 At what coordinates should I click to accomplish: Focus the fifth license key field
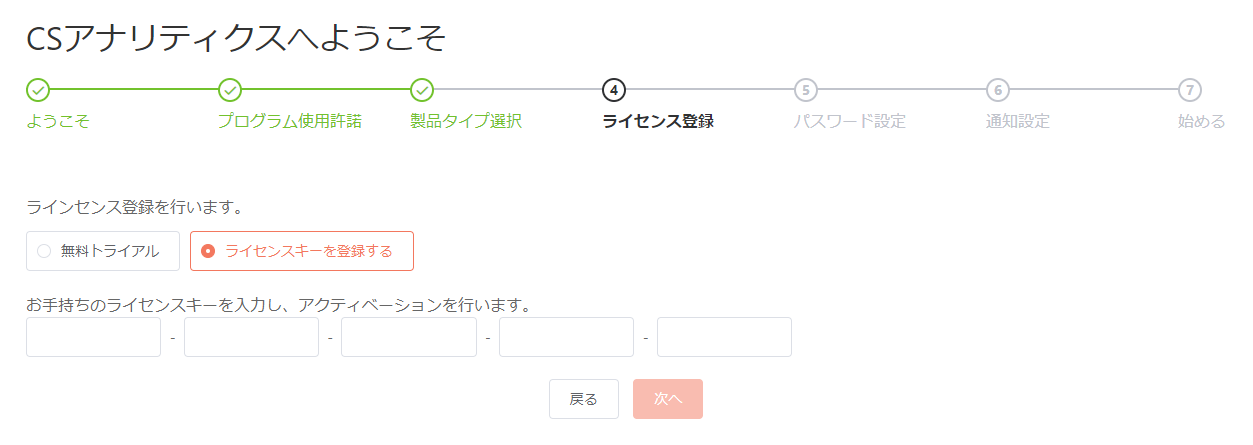[724, 337]
